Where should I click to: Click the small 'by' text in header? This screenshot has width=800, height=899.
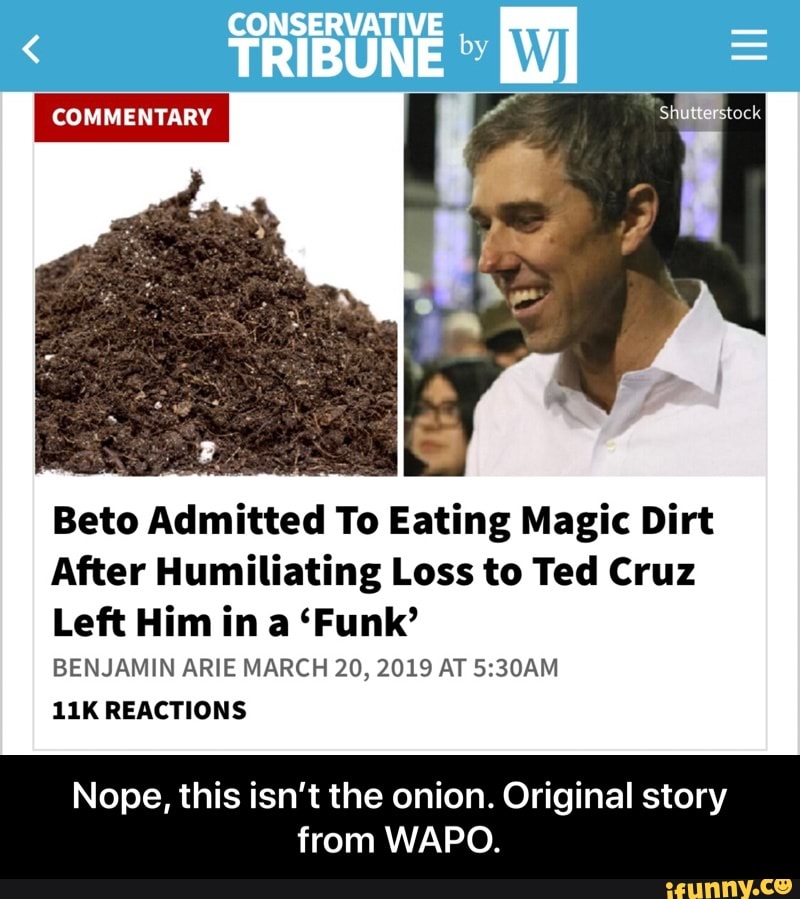click(x=472, y=46)
